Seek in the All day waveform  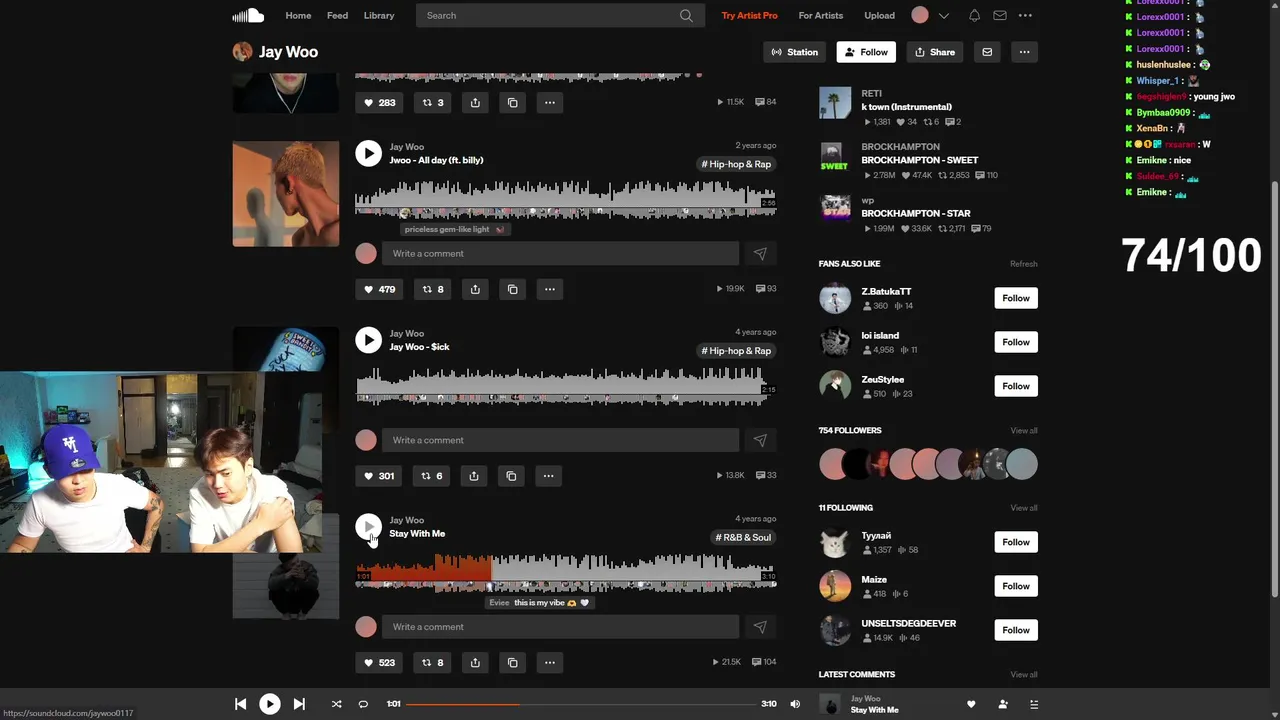click(x=566, y=199)
